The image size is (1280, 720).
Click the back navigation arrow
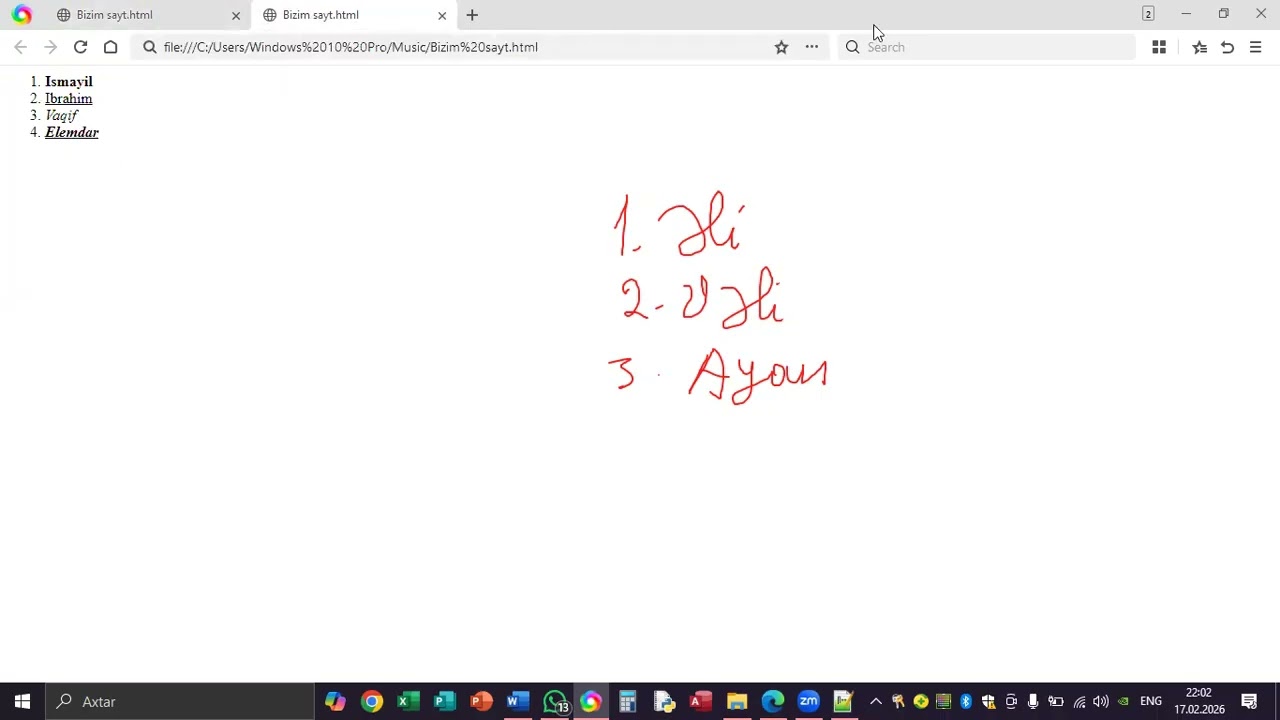[x=20, y=47]
